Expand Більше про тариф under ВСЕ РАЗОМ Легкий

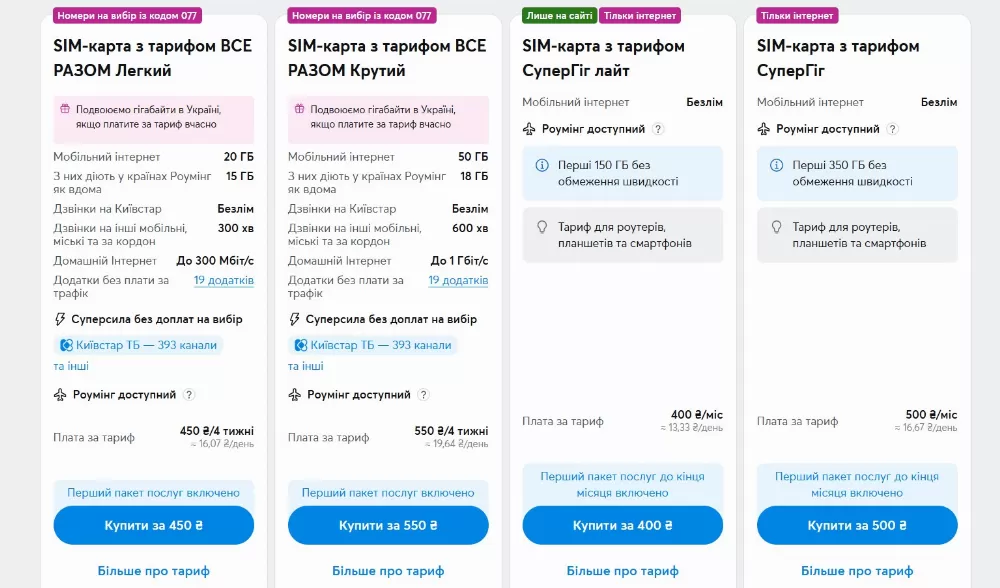click(x=154, y=571)
